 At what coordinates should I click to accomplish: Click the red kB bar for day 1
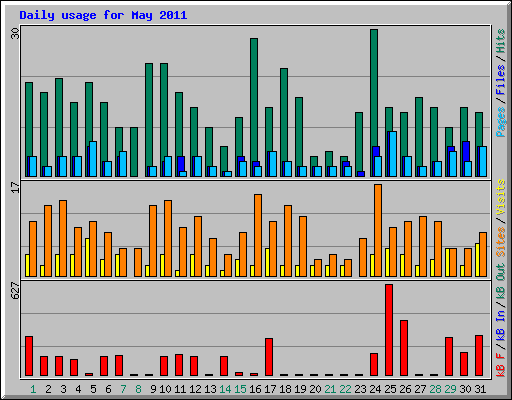click(x=29, y=356)
